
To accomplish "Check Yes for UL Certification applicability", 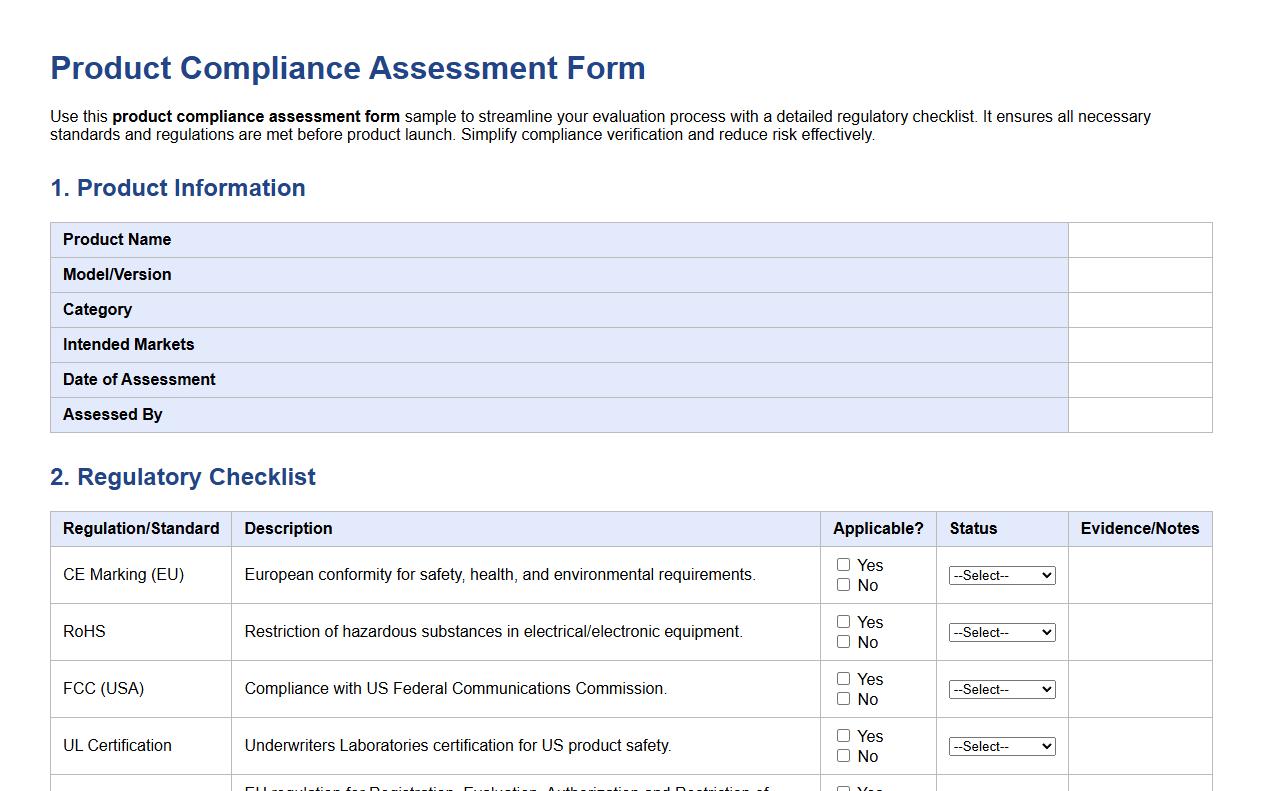I will point(844,735).
